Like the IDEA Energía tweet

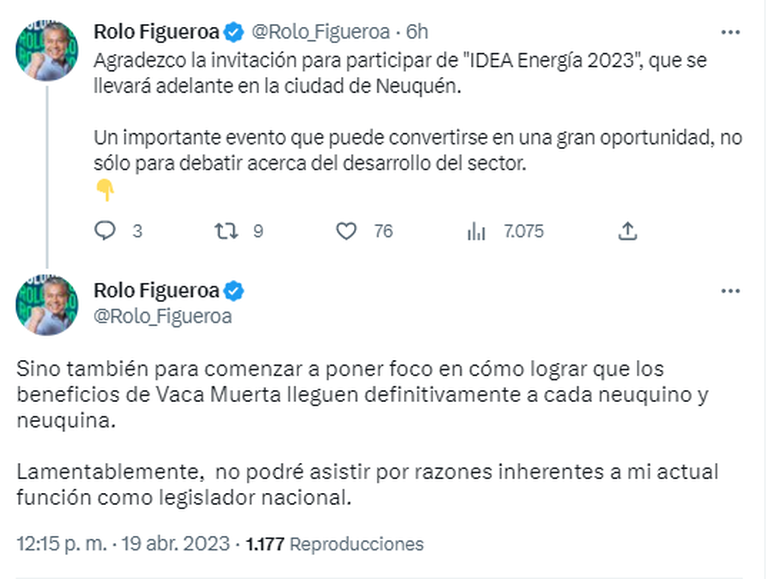(346, 231)
